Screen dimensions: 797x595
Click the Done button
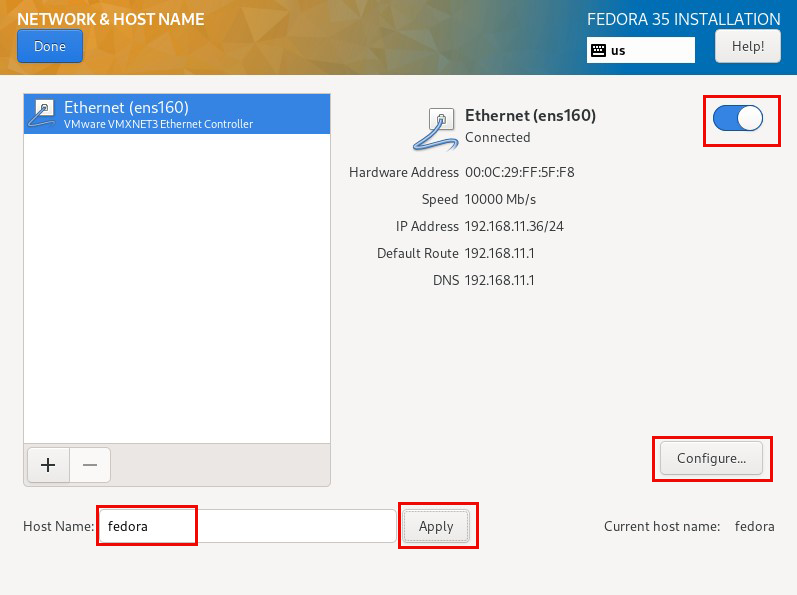[50, 46]
